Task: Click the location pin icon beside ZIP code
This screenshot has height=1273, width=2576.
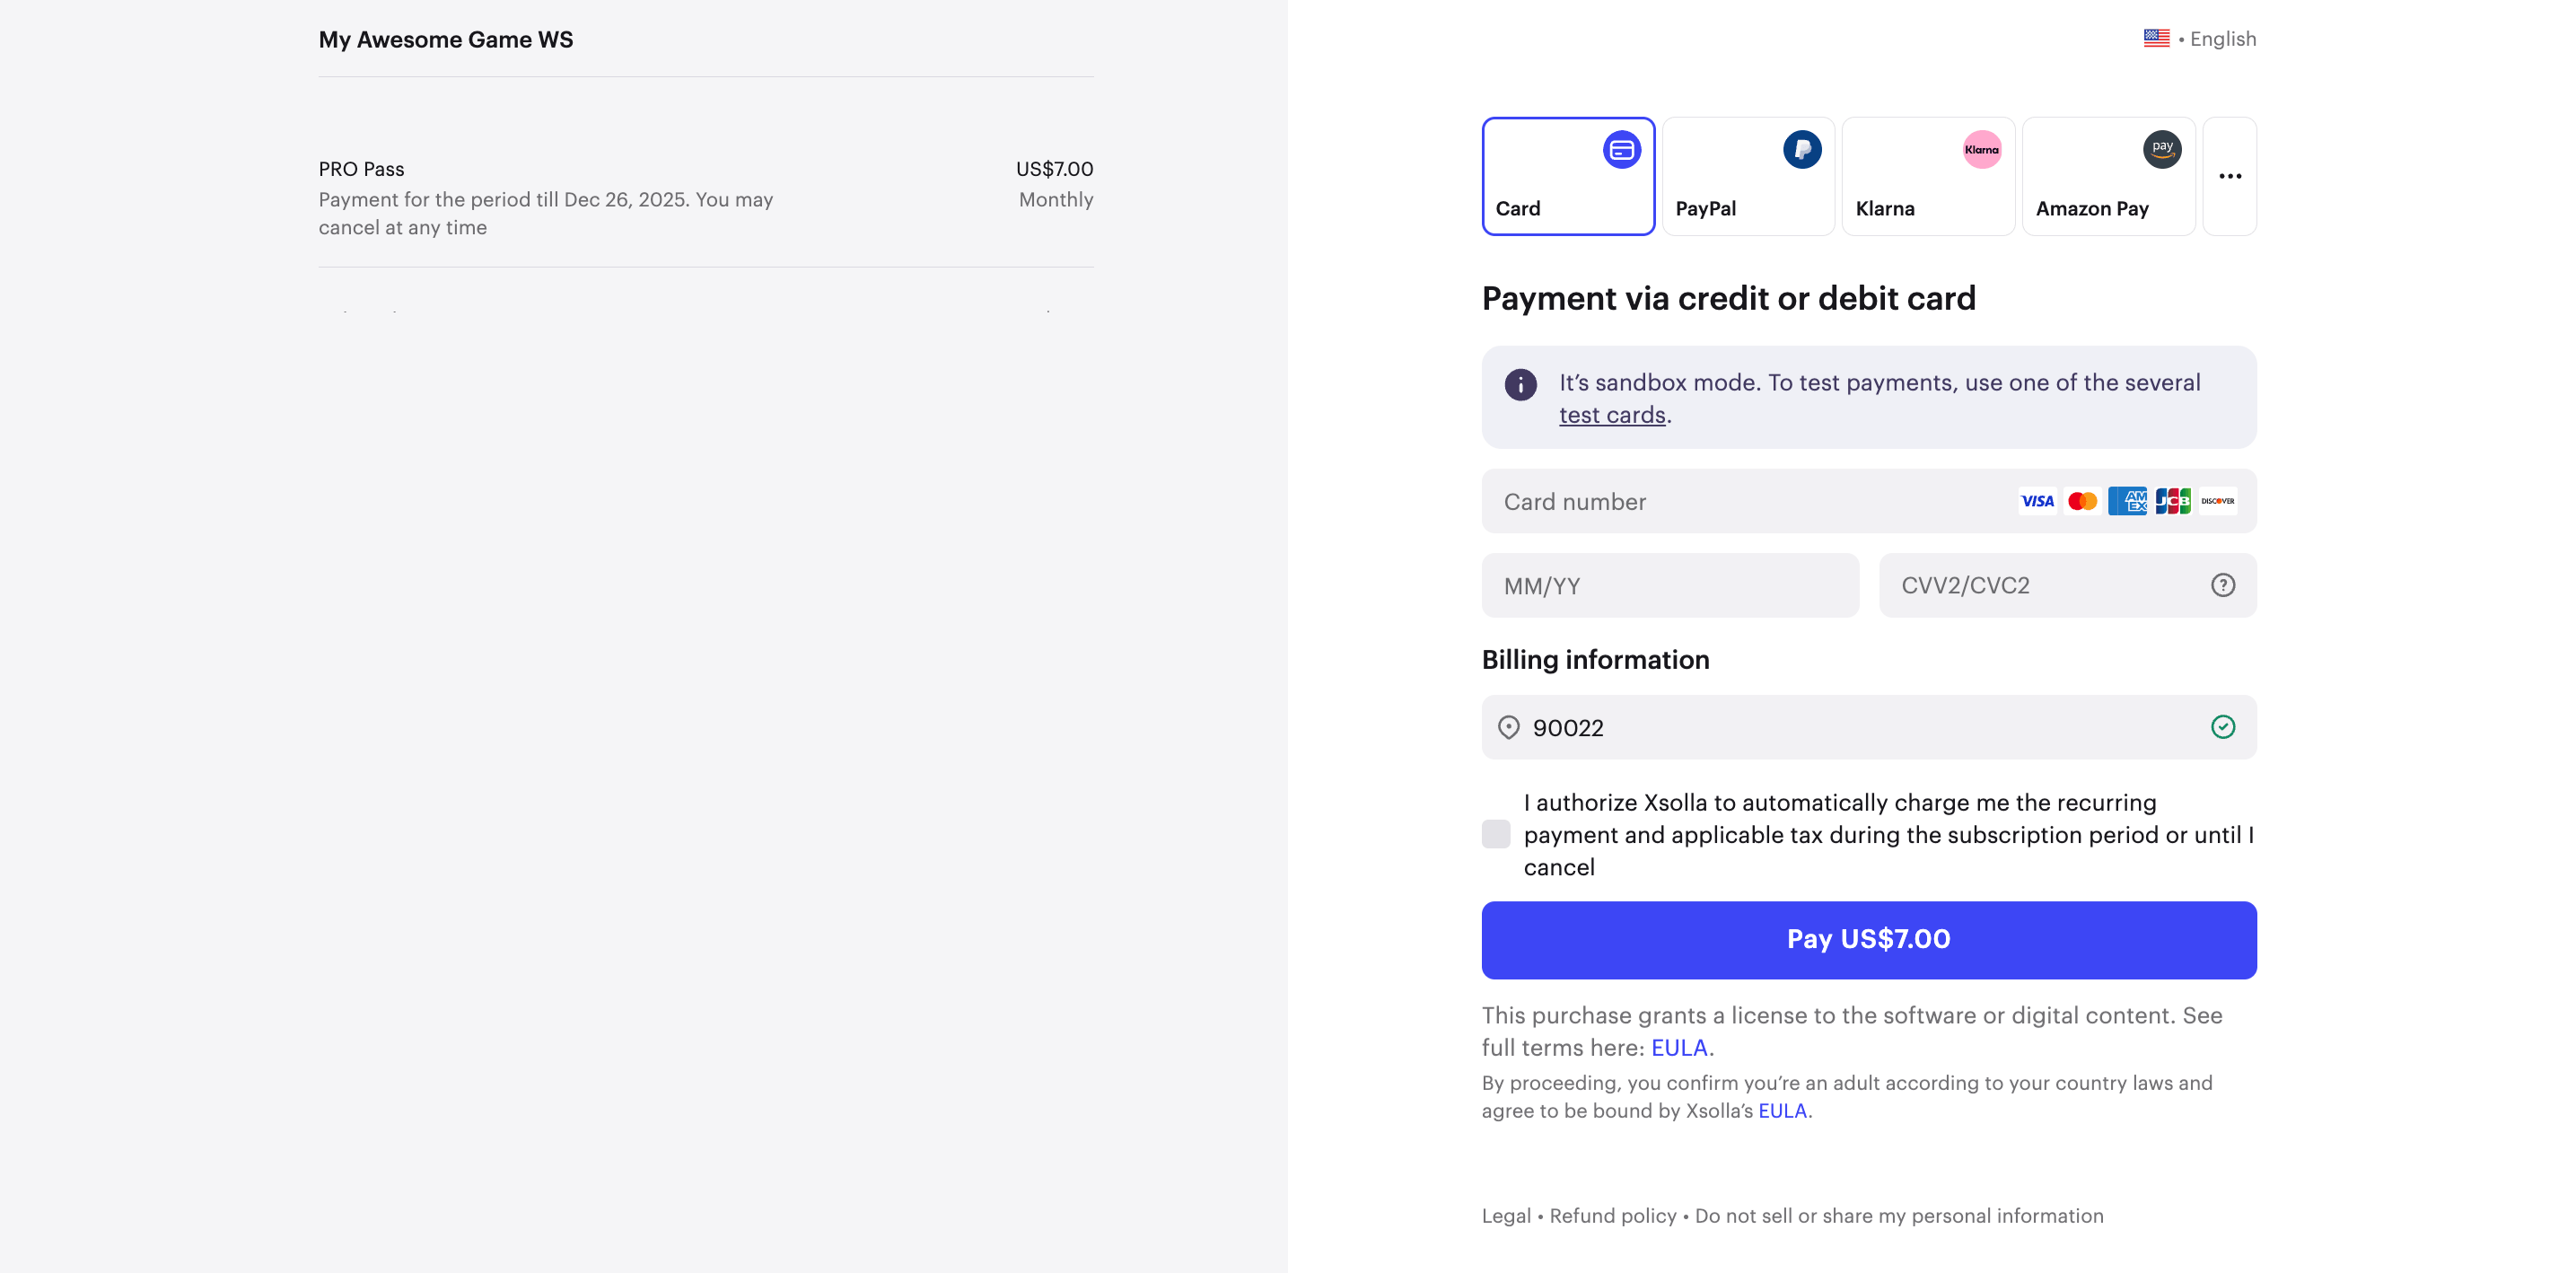Action: point(1508,728)
